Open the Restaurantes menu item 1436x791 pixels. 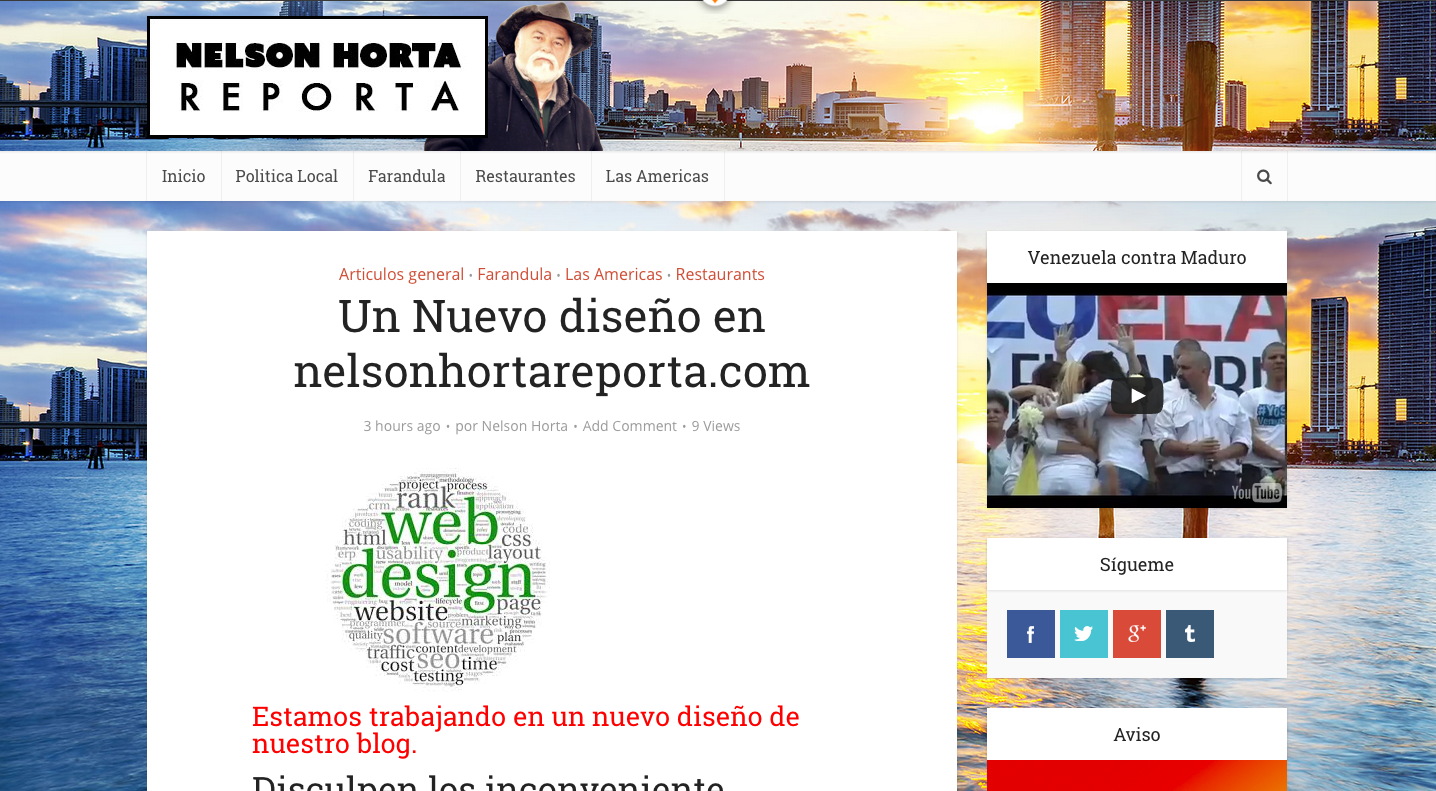(526, 176)
